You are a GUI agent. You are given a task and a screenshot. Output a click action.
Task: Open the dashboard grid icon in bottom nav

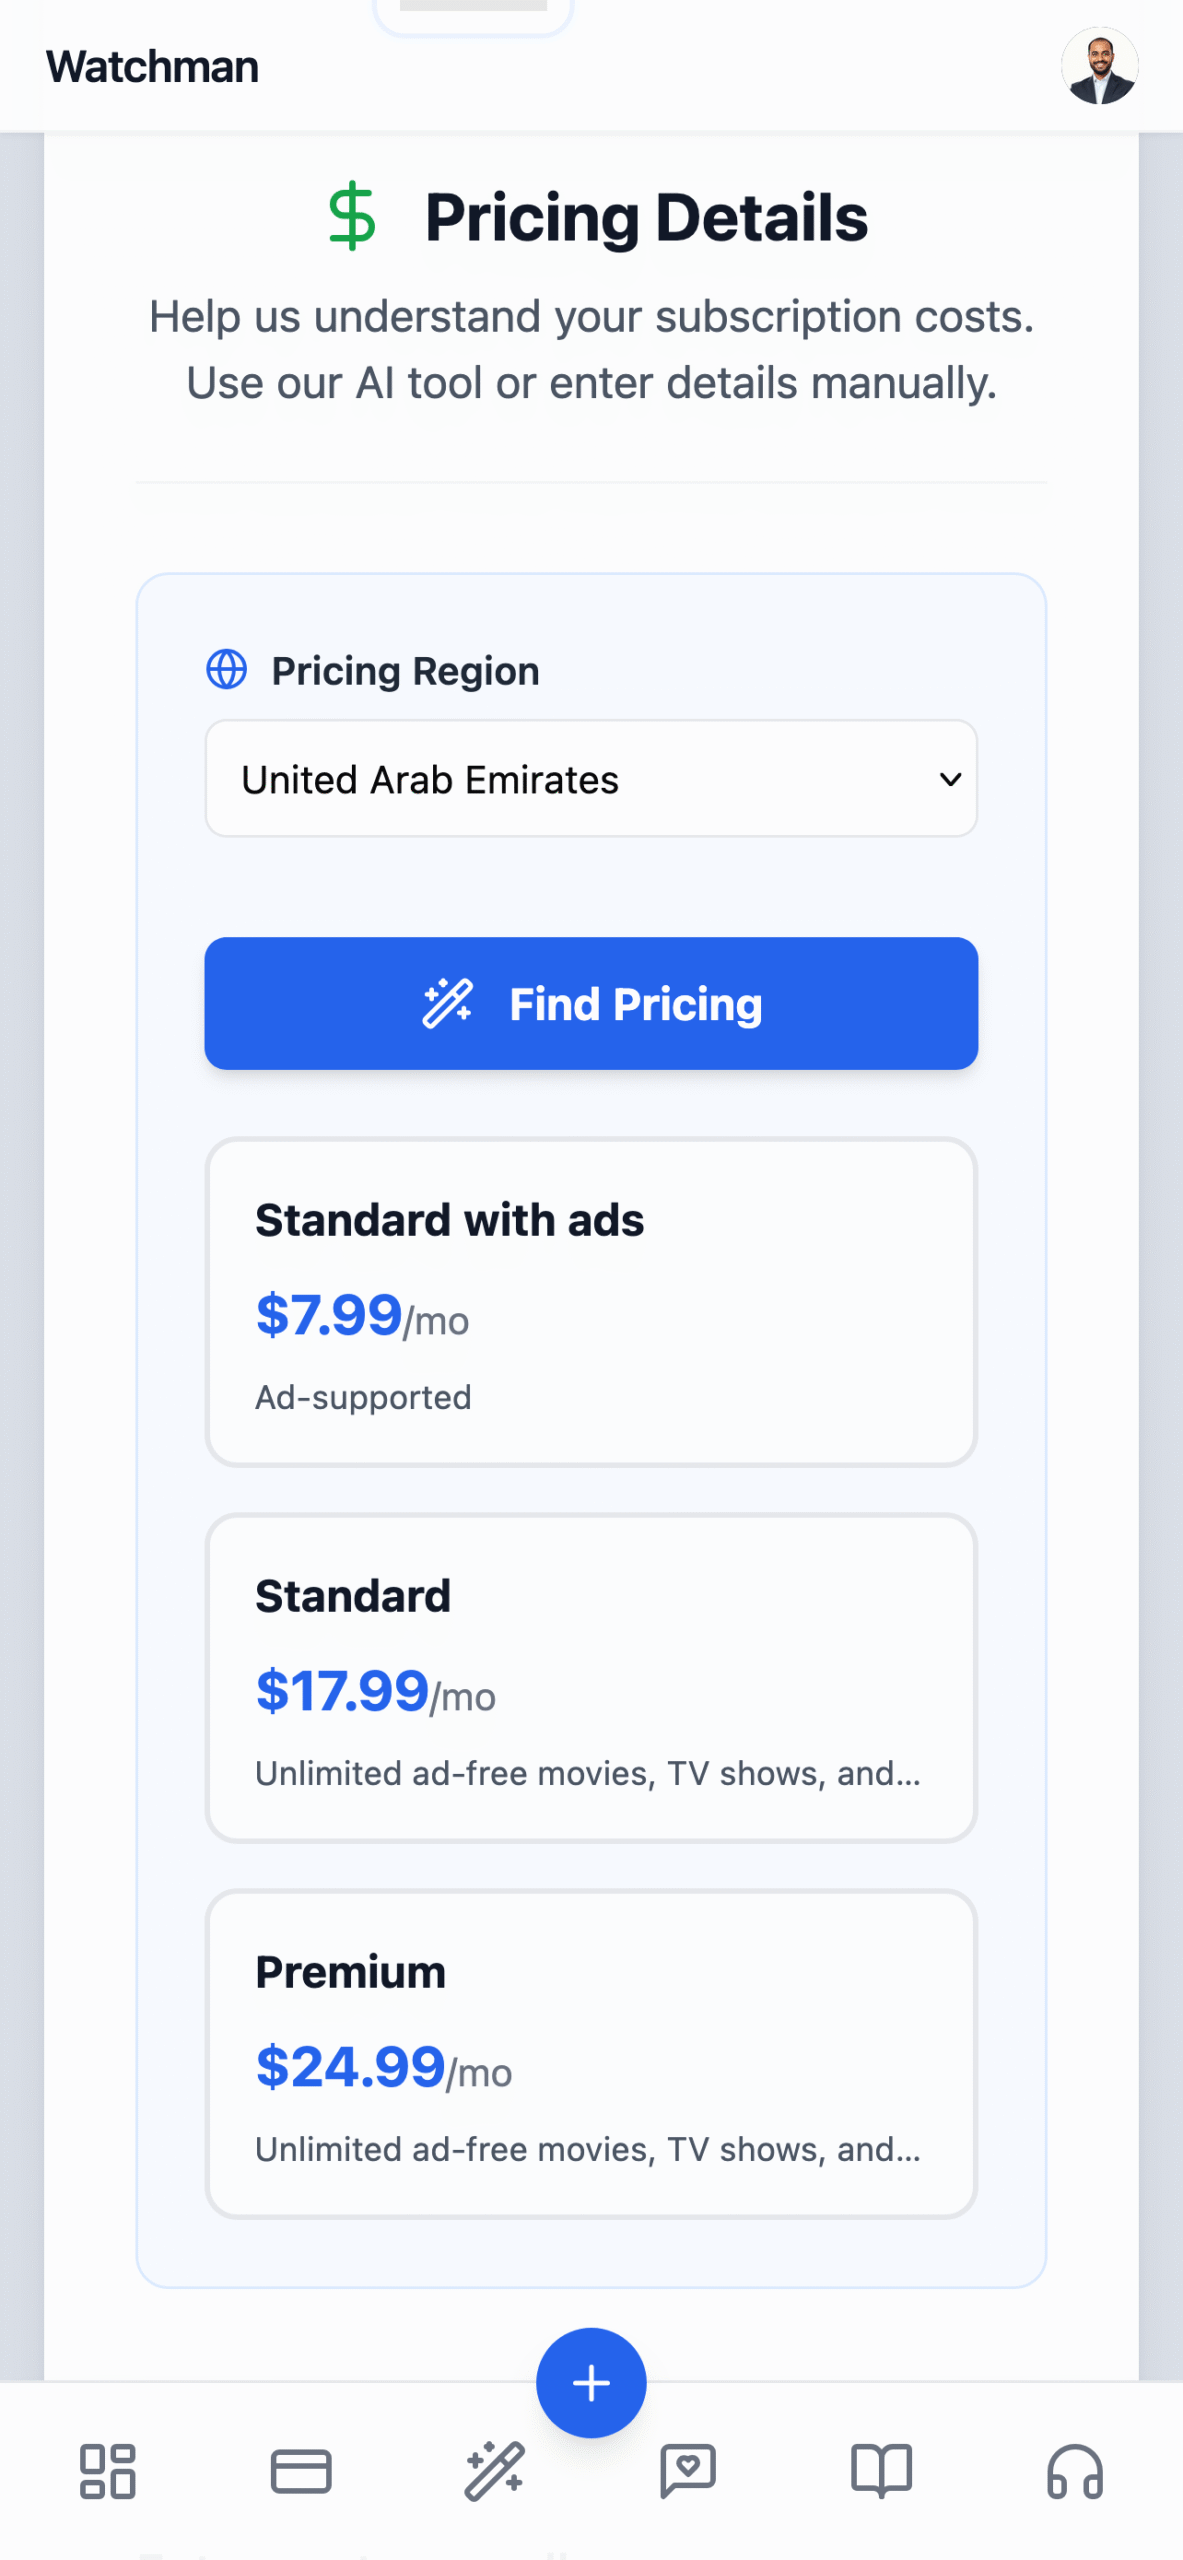point(107,2471)
